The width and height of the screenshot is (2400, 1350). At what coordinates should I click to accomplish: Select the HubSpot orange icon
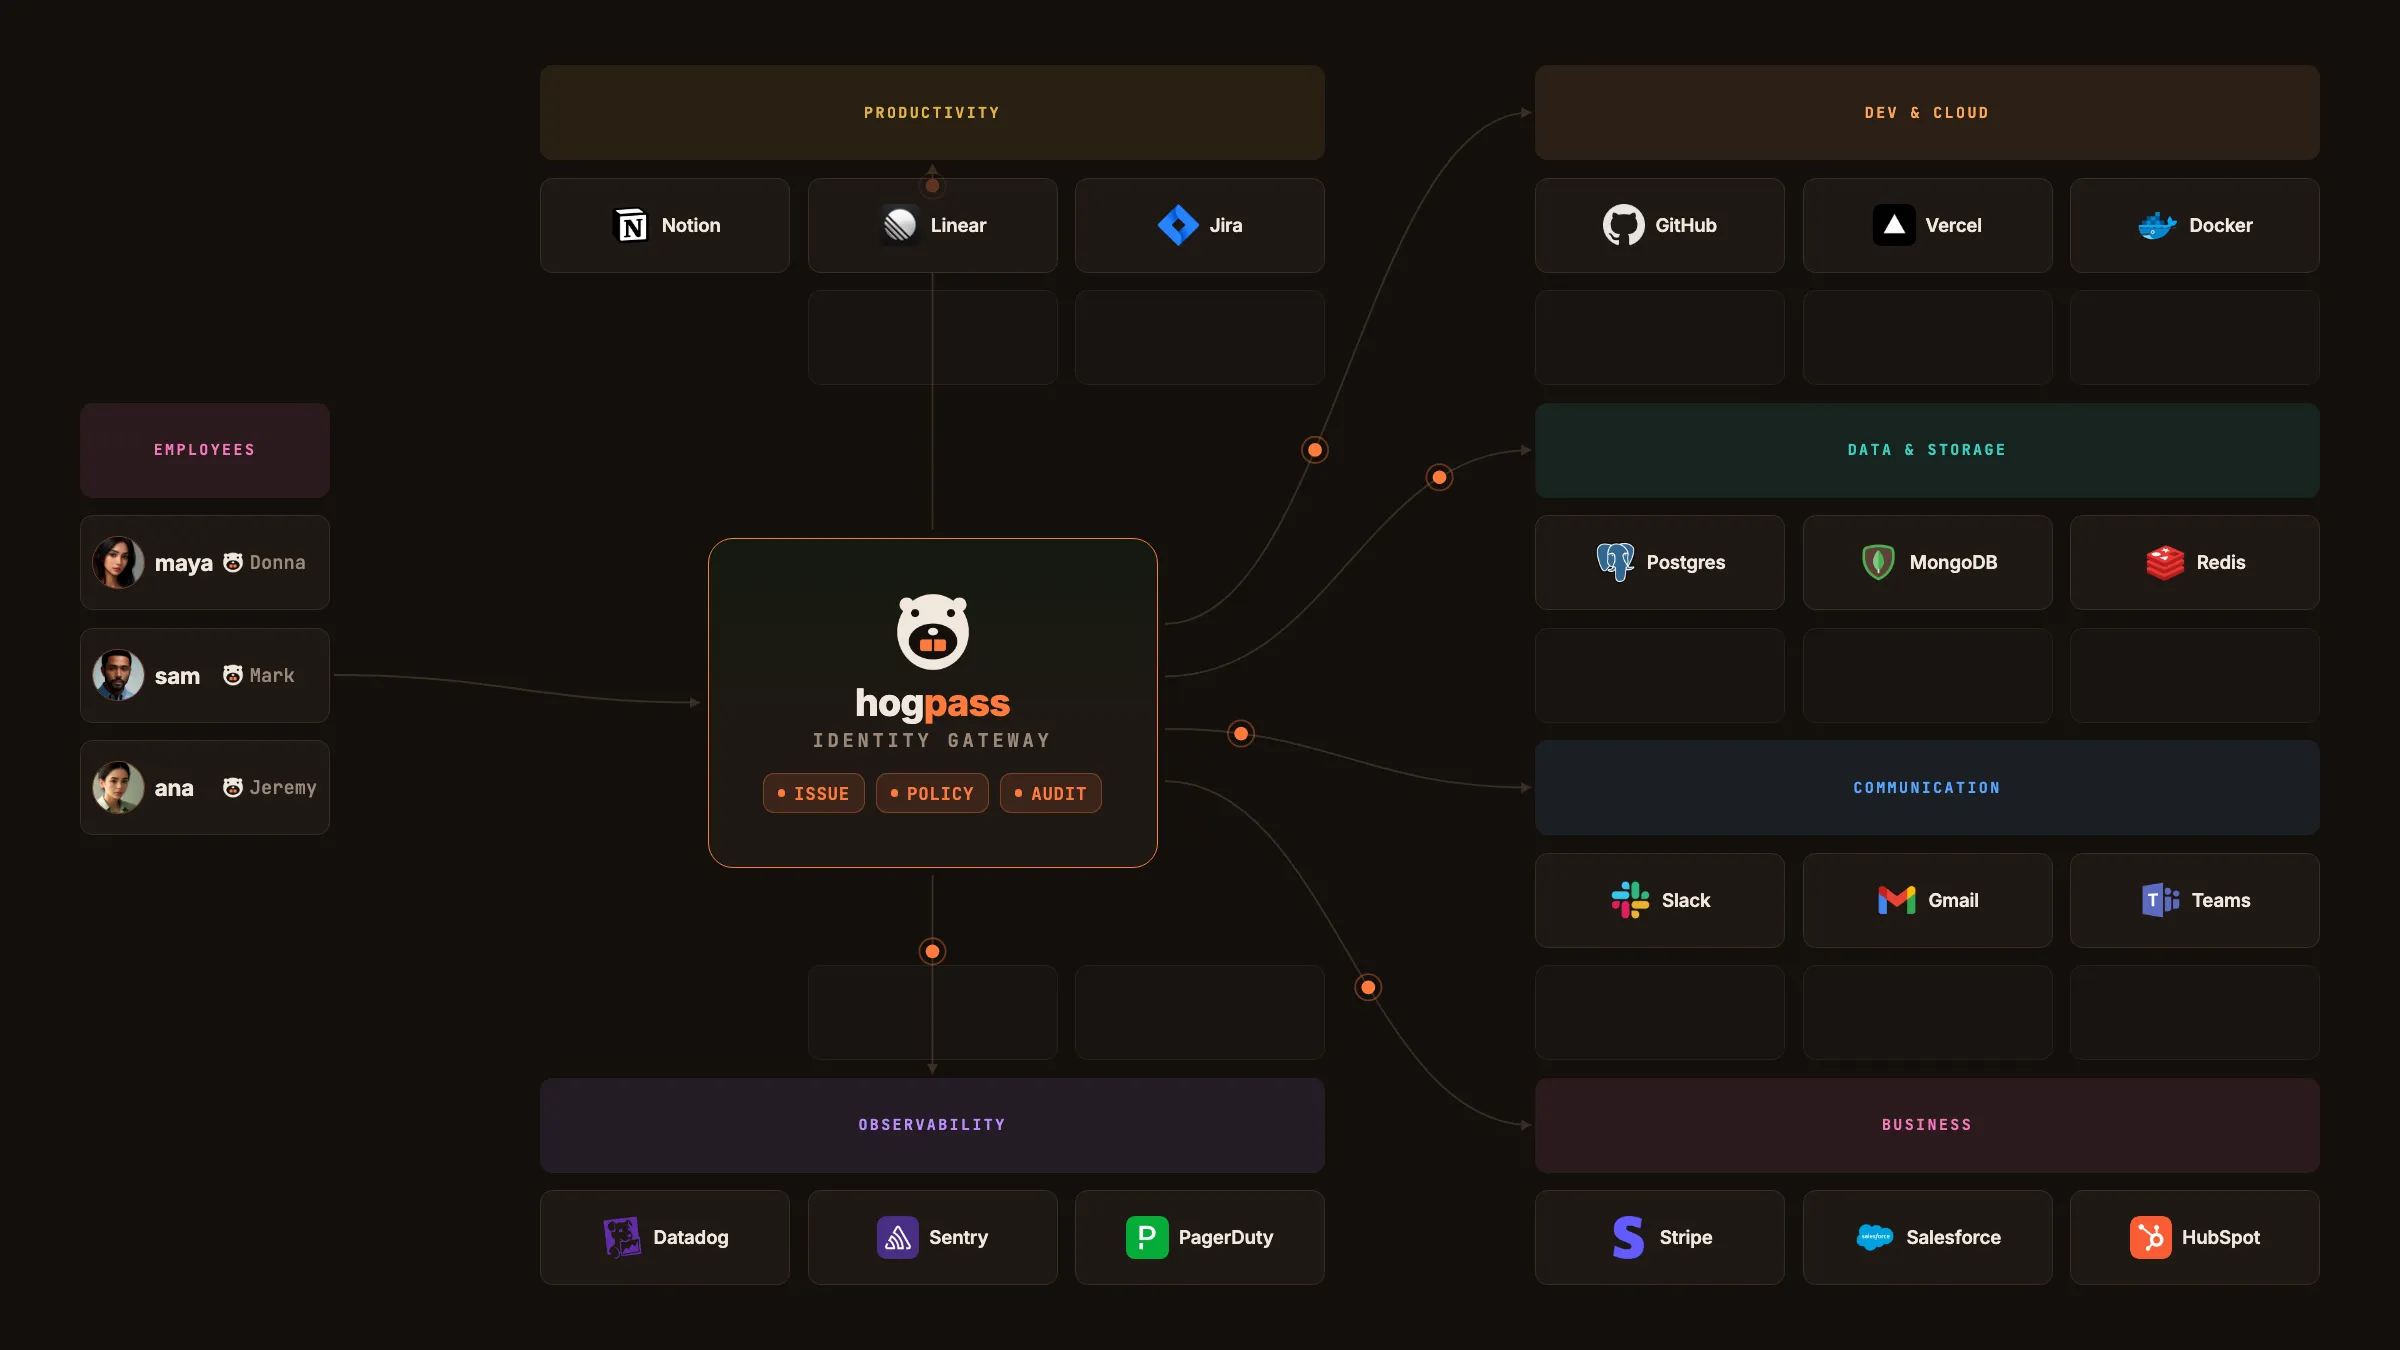point(2151,1237)
